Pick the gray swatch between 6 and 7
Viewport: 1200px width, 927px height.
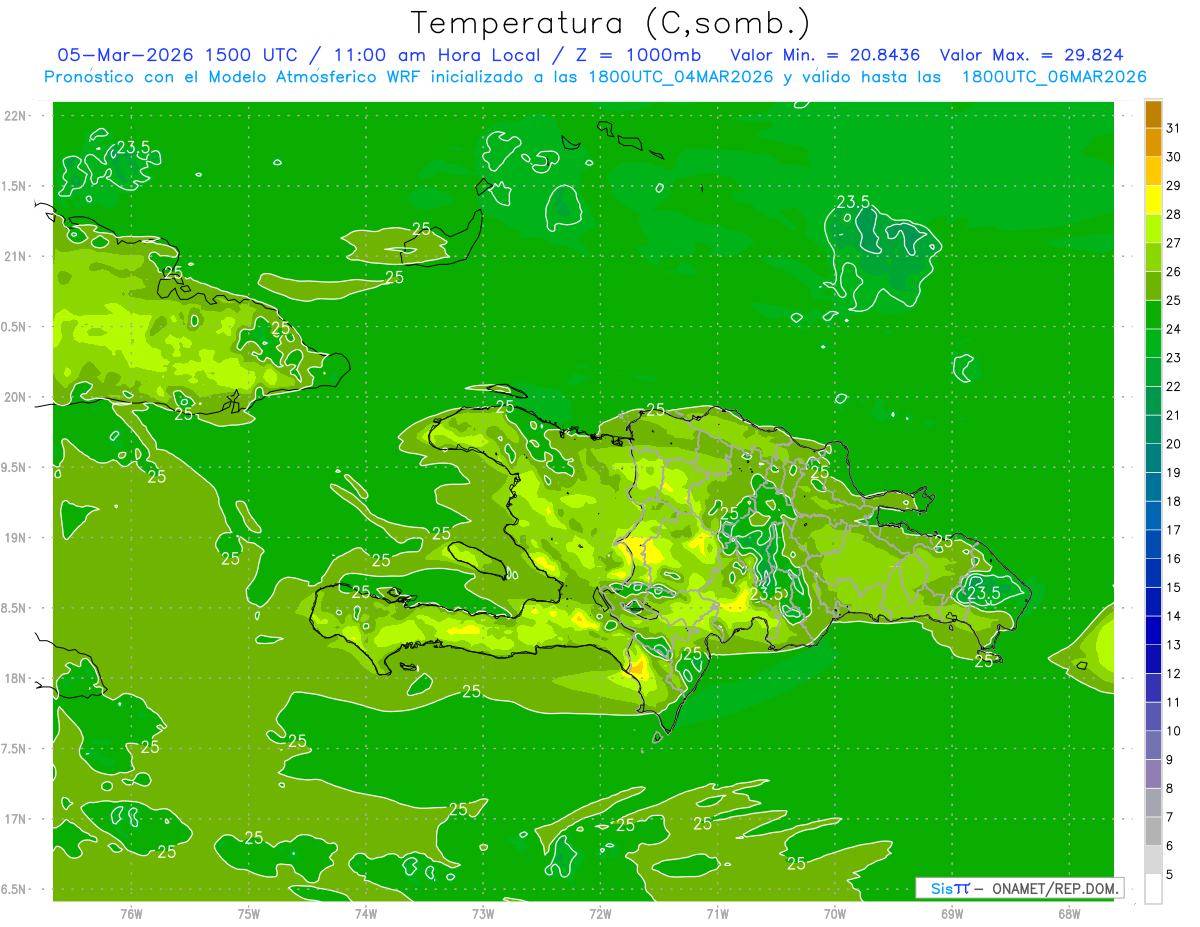(1153, 831)
